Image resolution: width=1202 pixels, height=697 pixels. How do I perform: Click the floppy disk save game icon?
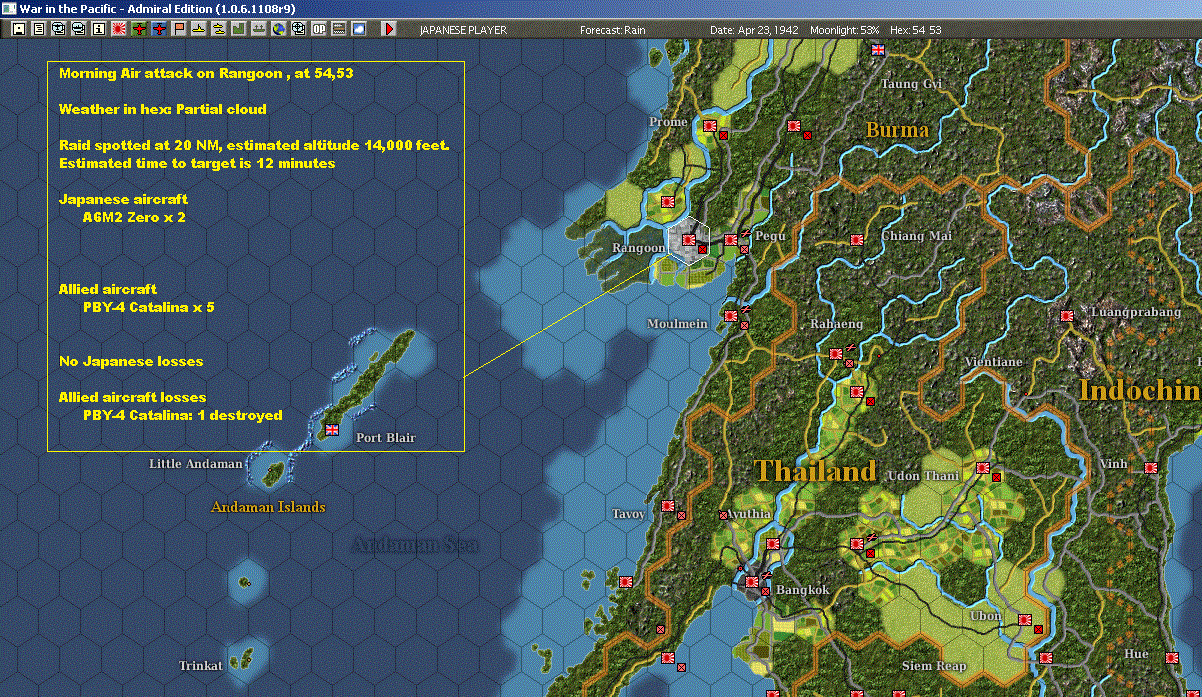[x=18, y=29]
